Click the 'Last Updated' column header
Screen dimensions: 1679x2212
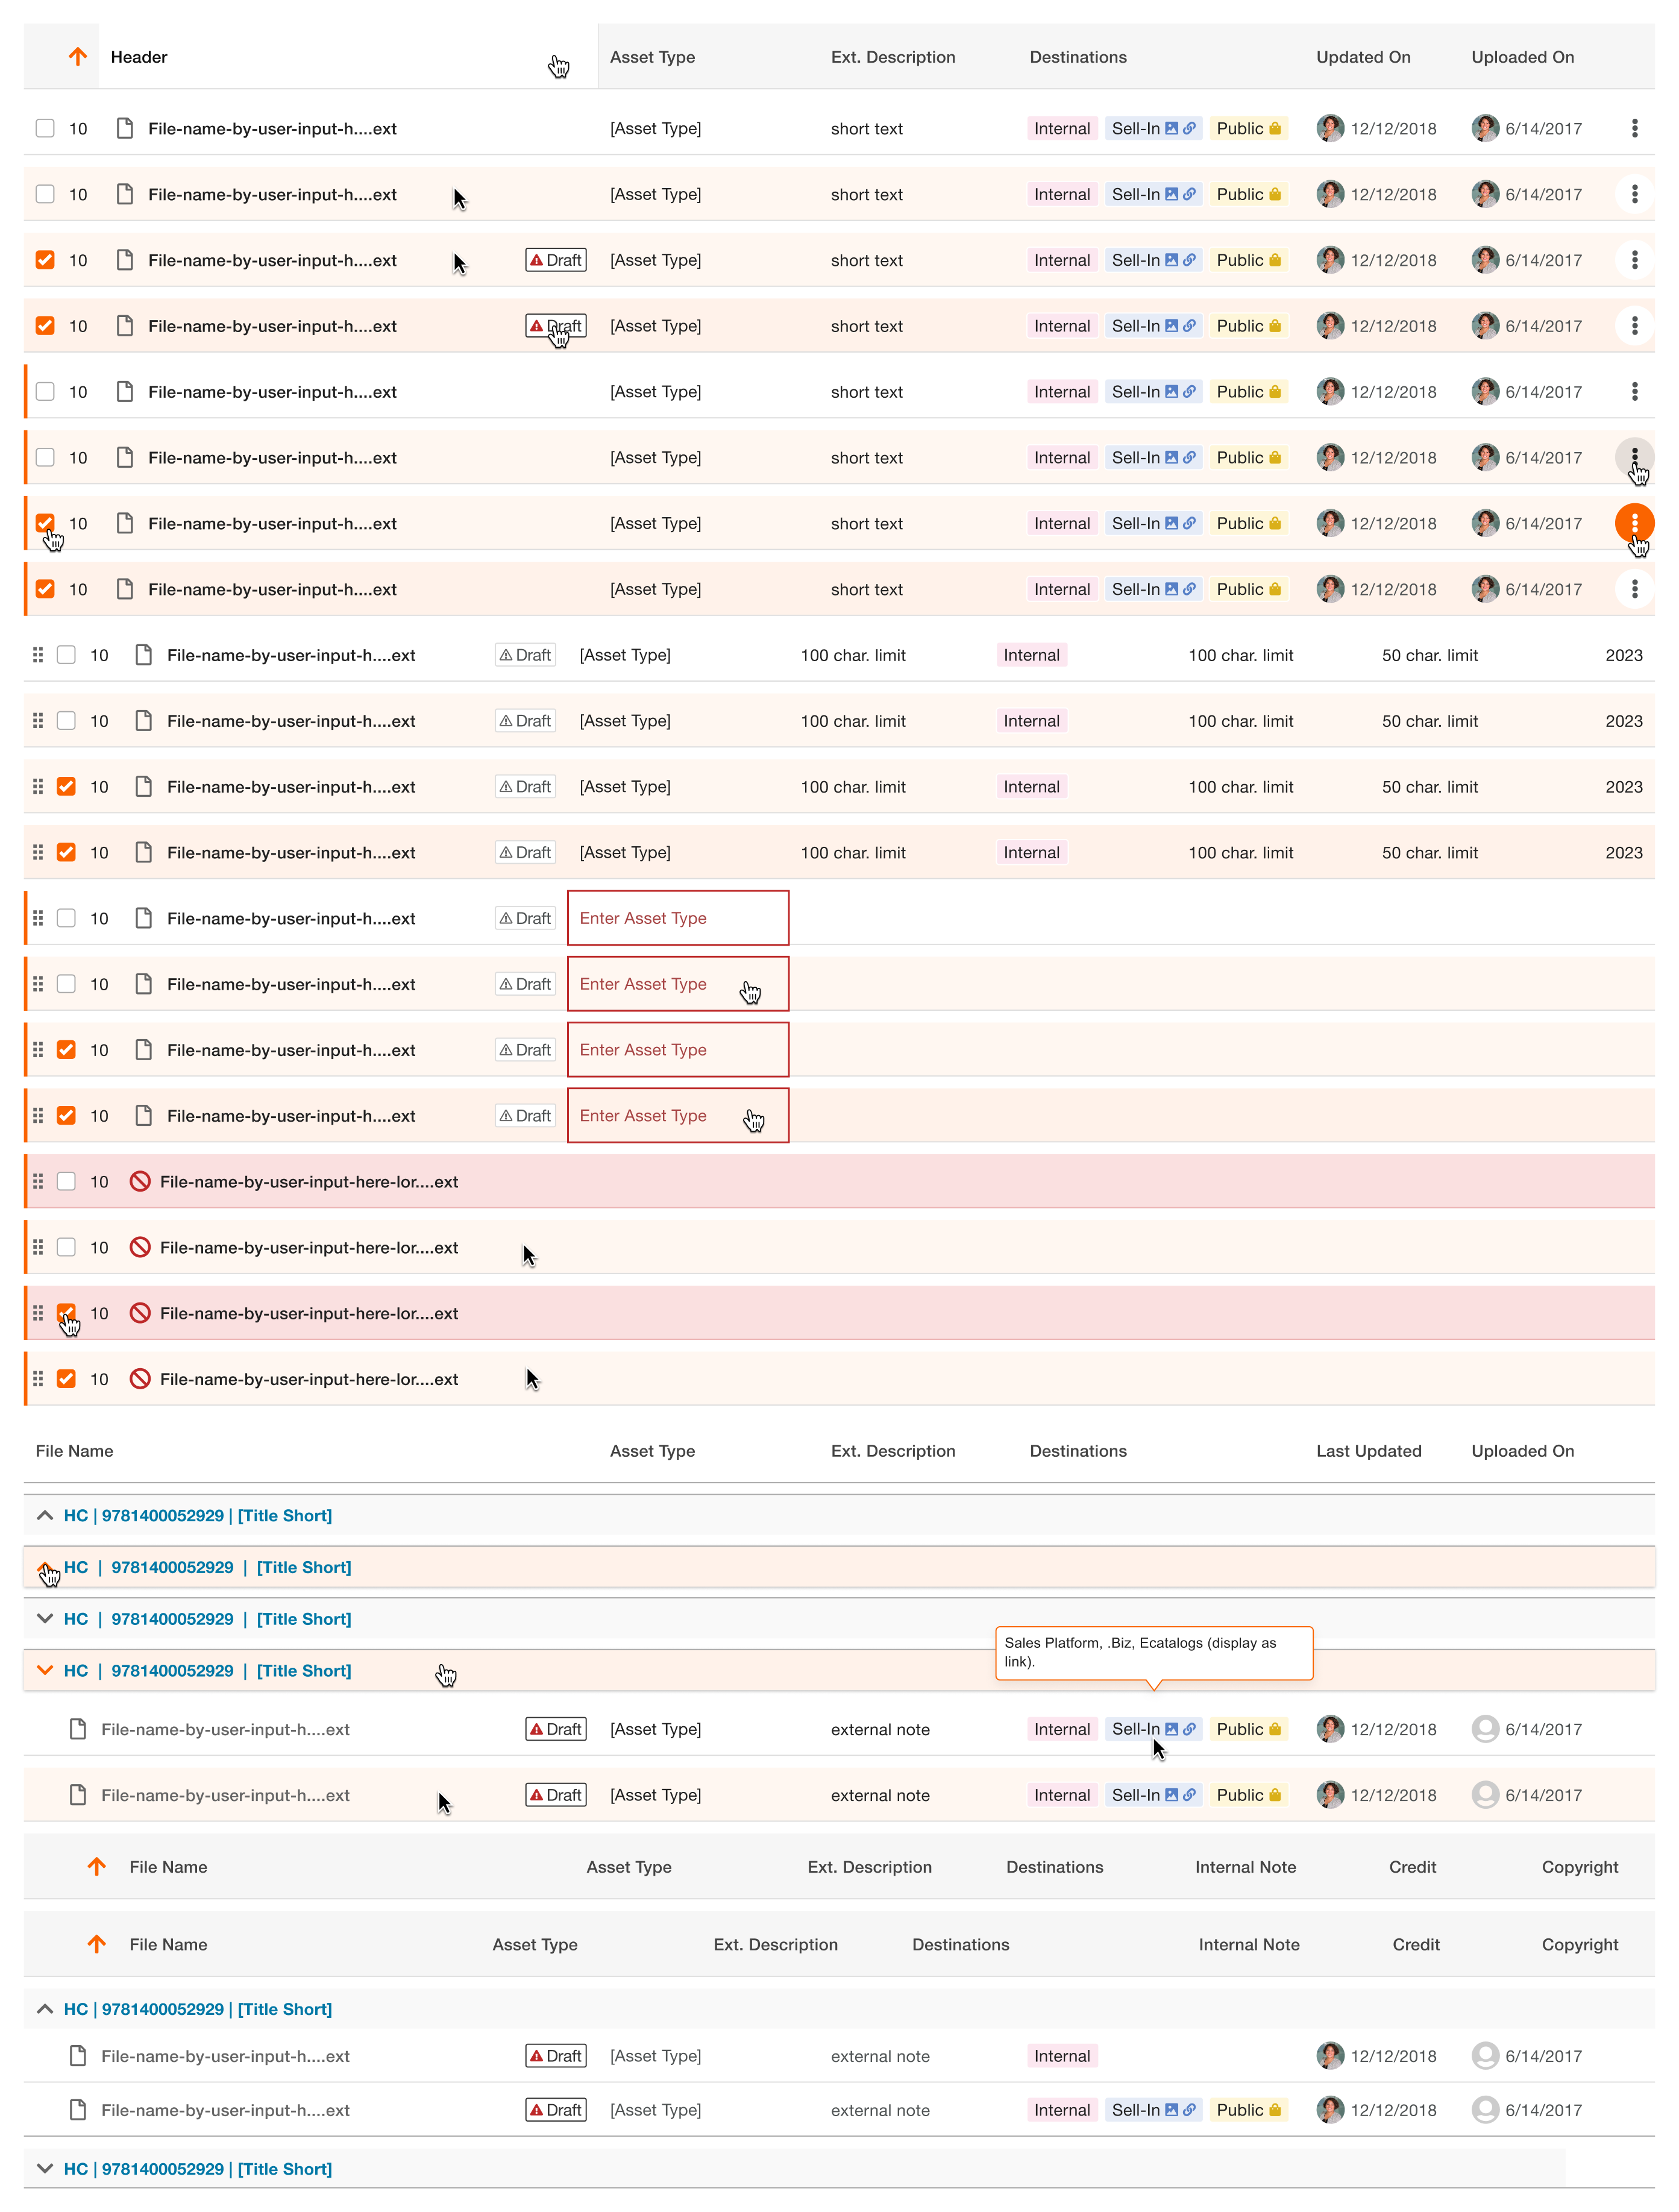tap(1368, 1451)
